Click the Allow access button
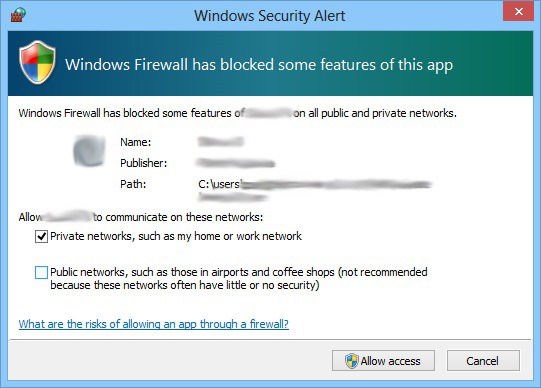This screenshot has height=388, width=541. 383,361
